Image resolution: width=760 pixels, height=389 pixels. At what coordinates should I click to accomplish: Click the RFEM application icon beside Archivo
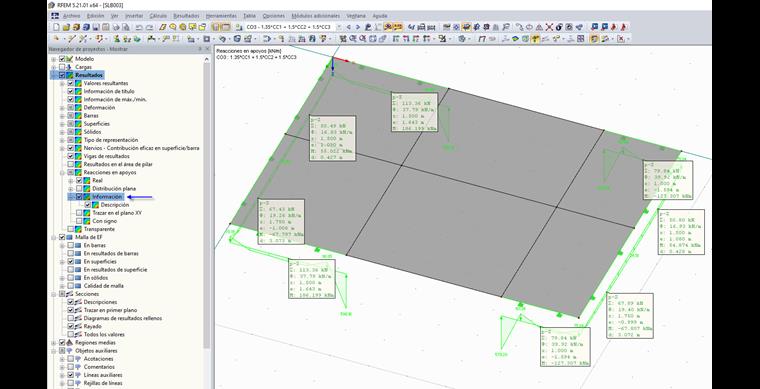point(56,16)
